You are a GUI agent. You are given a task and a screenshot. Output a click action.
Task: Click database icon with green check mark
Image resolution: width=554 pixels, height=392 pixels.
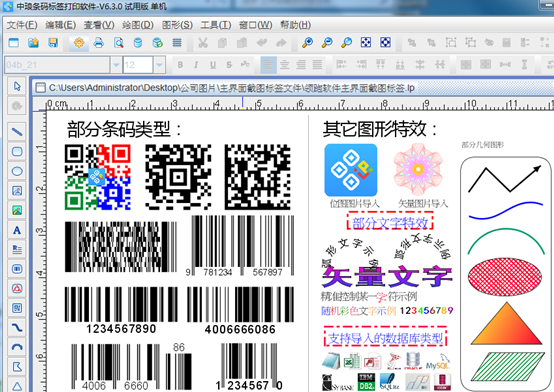pyautogui.click(x=157, y=43)
